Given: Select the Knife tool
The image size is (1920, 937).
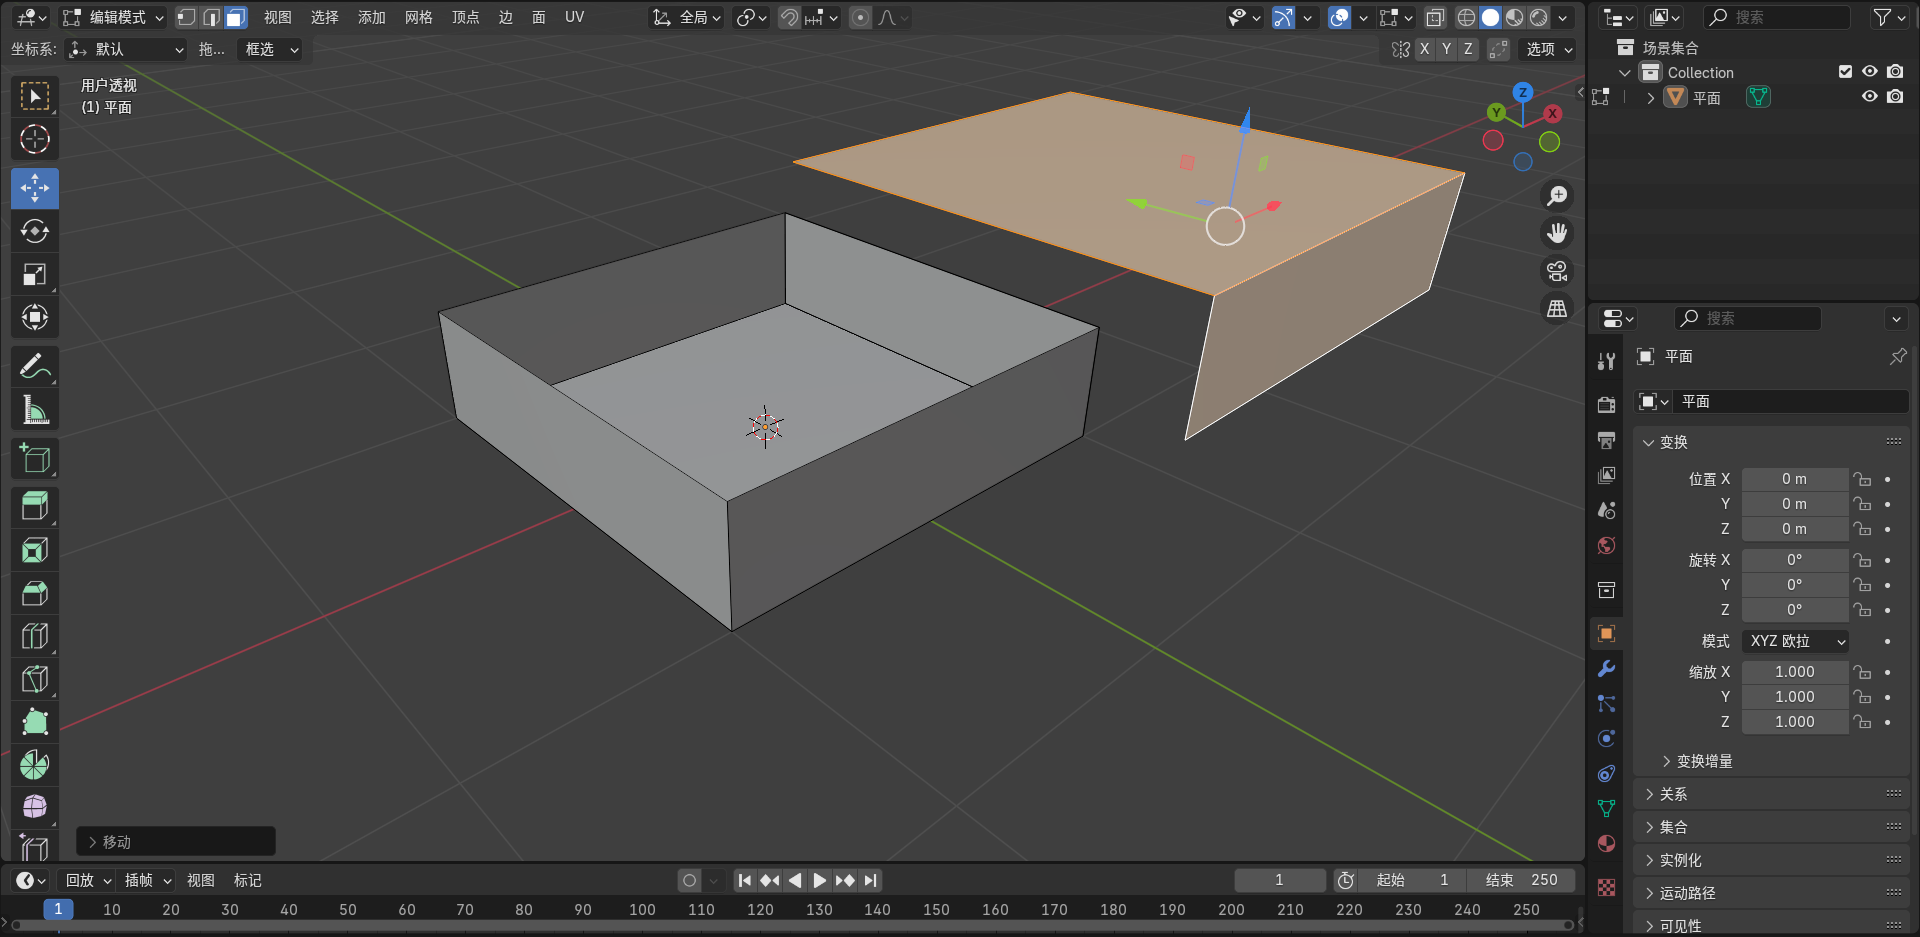Looking at the screenshot, I should click(35, 679).
